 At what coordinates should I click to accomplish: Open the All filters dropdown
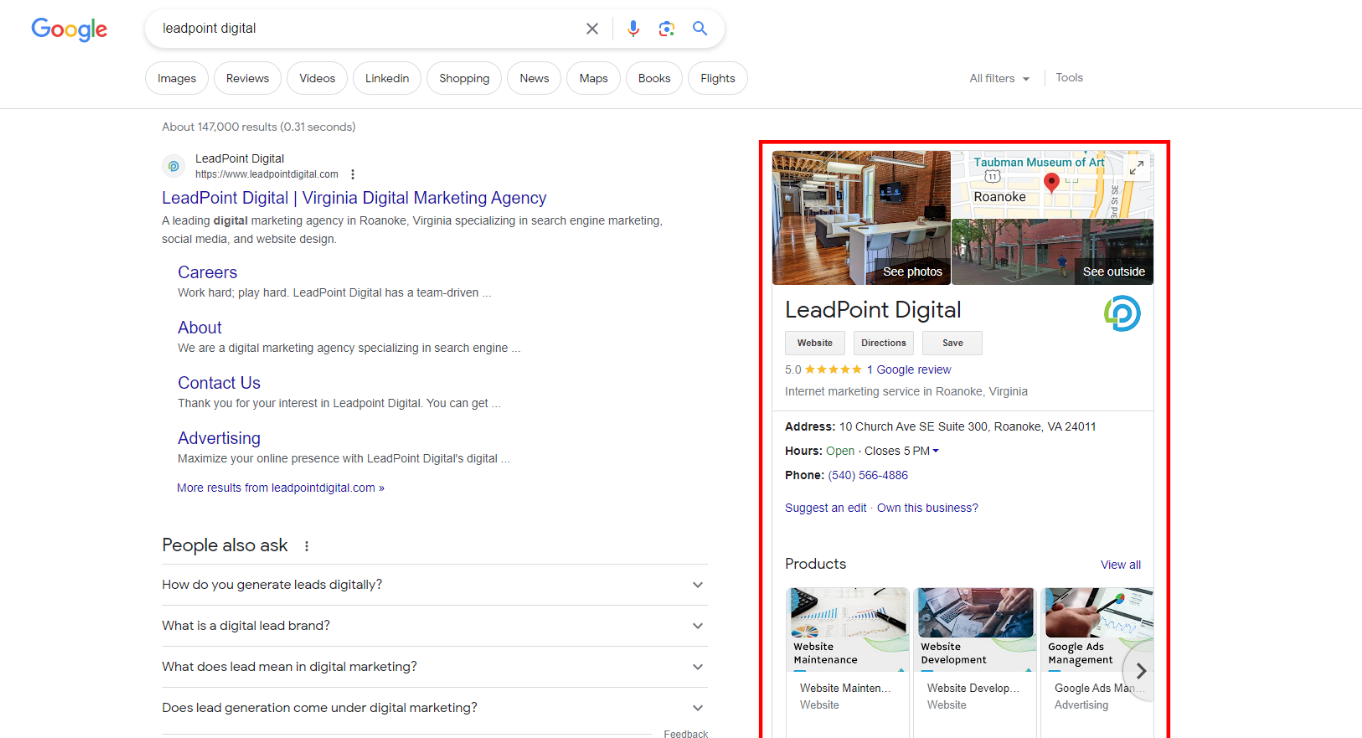999,78
